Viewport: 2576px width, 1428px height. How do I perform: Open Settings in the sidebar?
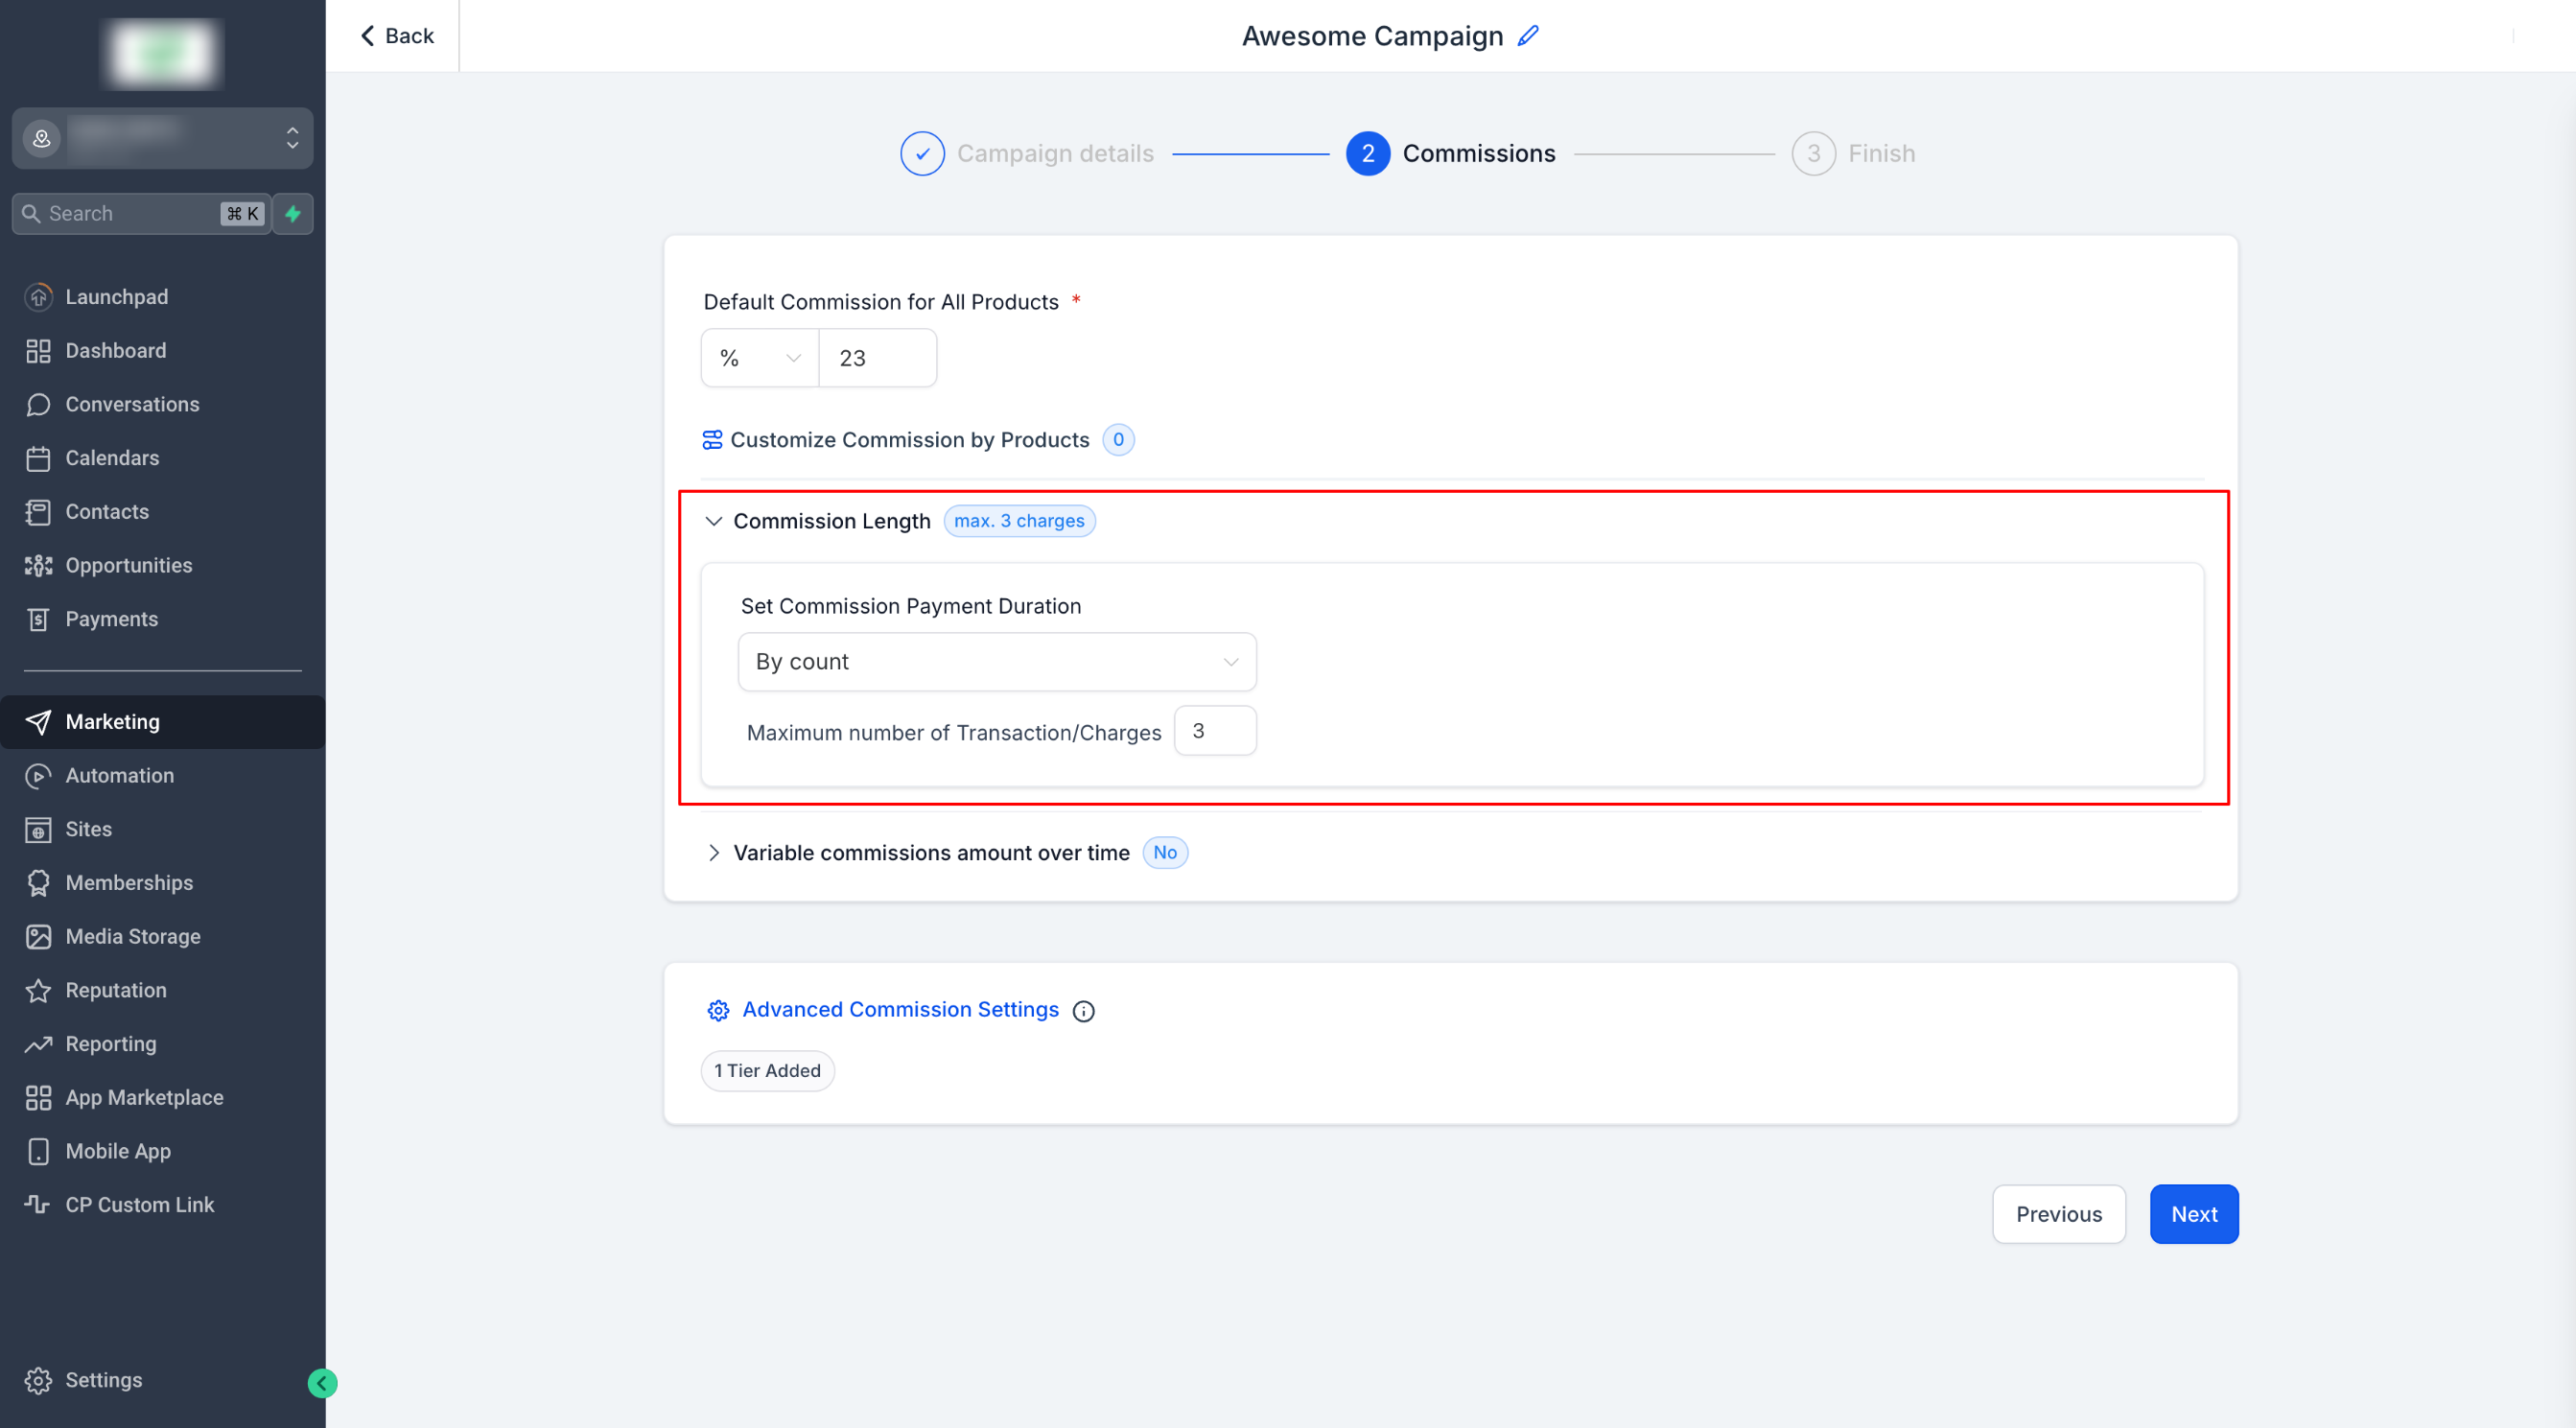pyautogui.click(x=103, y=1379)
